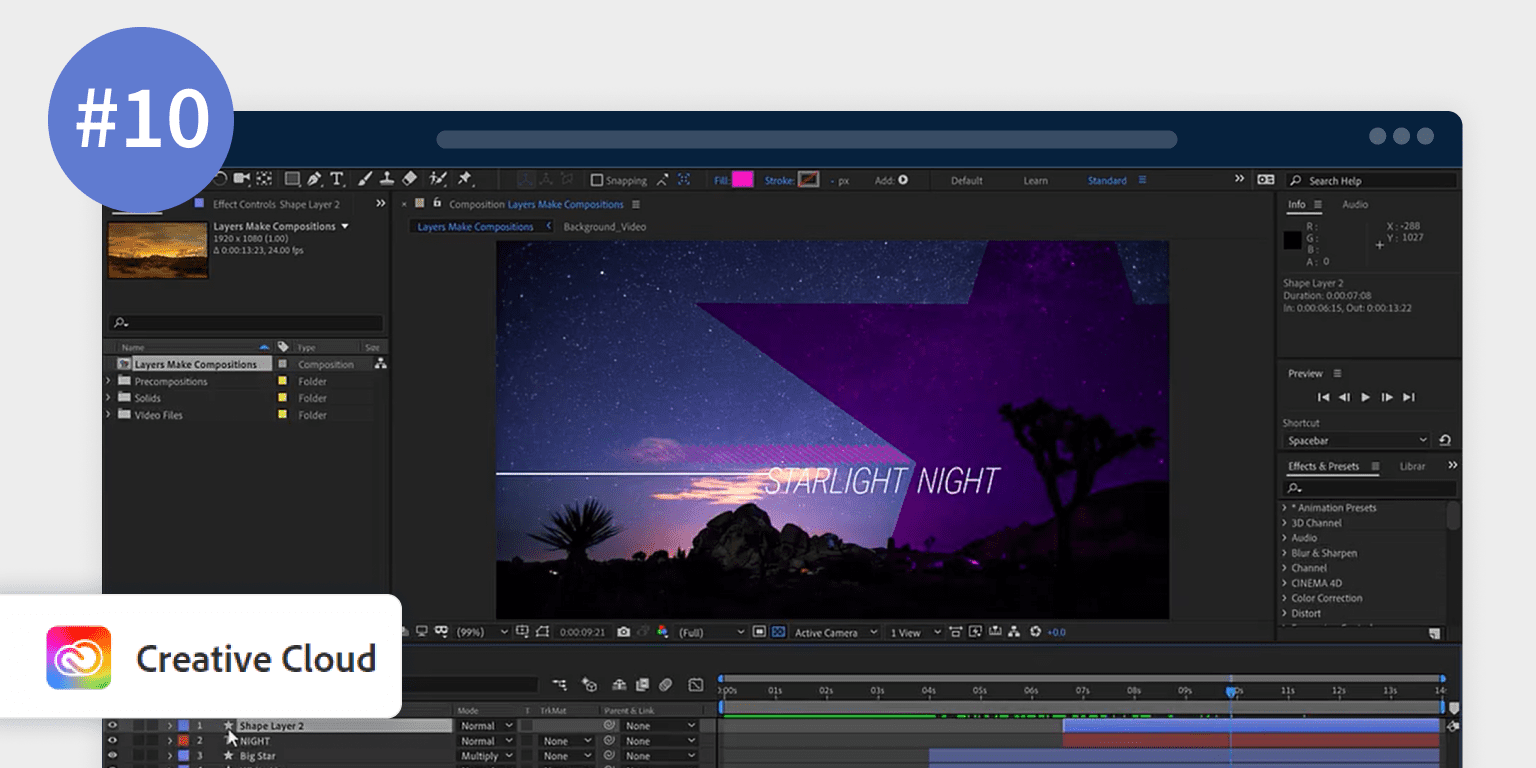
Task: Click the Add shape contents button
Action: coord(903,180)
